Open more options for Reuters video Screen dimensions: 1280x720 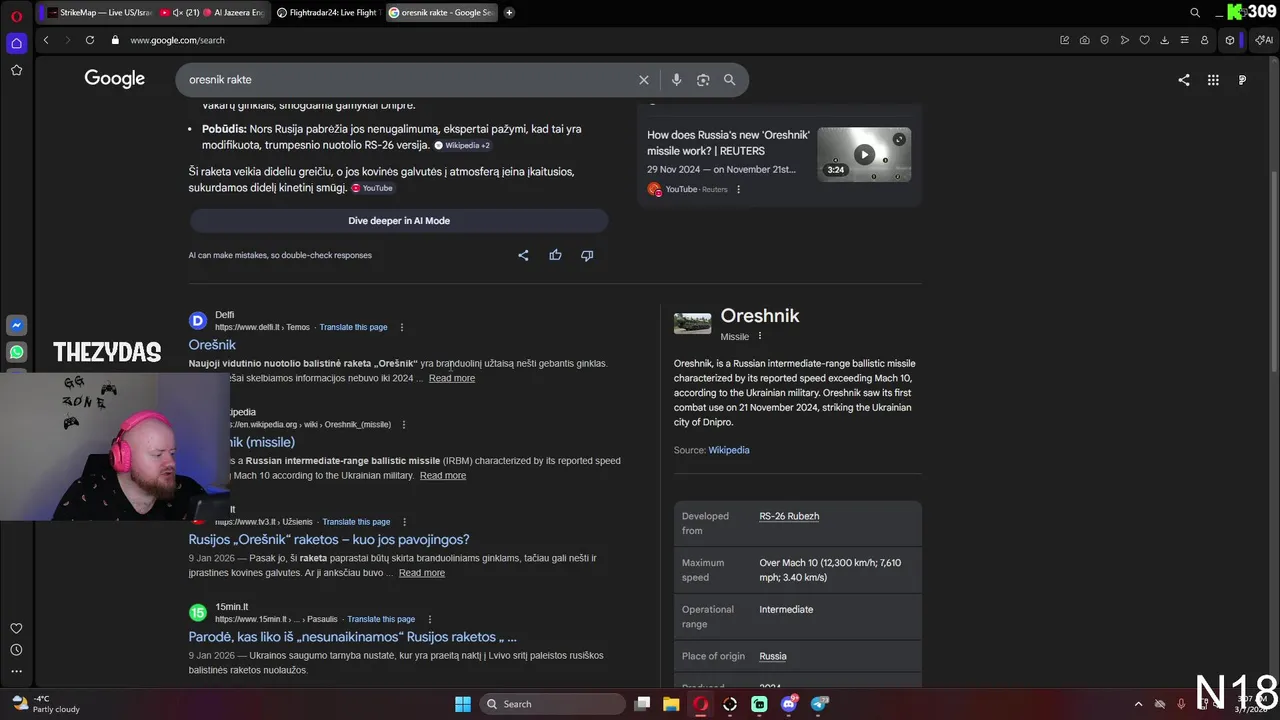pyautogui.click(x=739, y=189)
